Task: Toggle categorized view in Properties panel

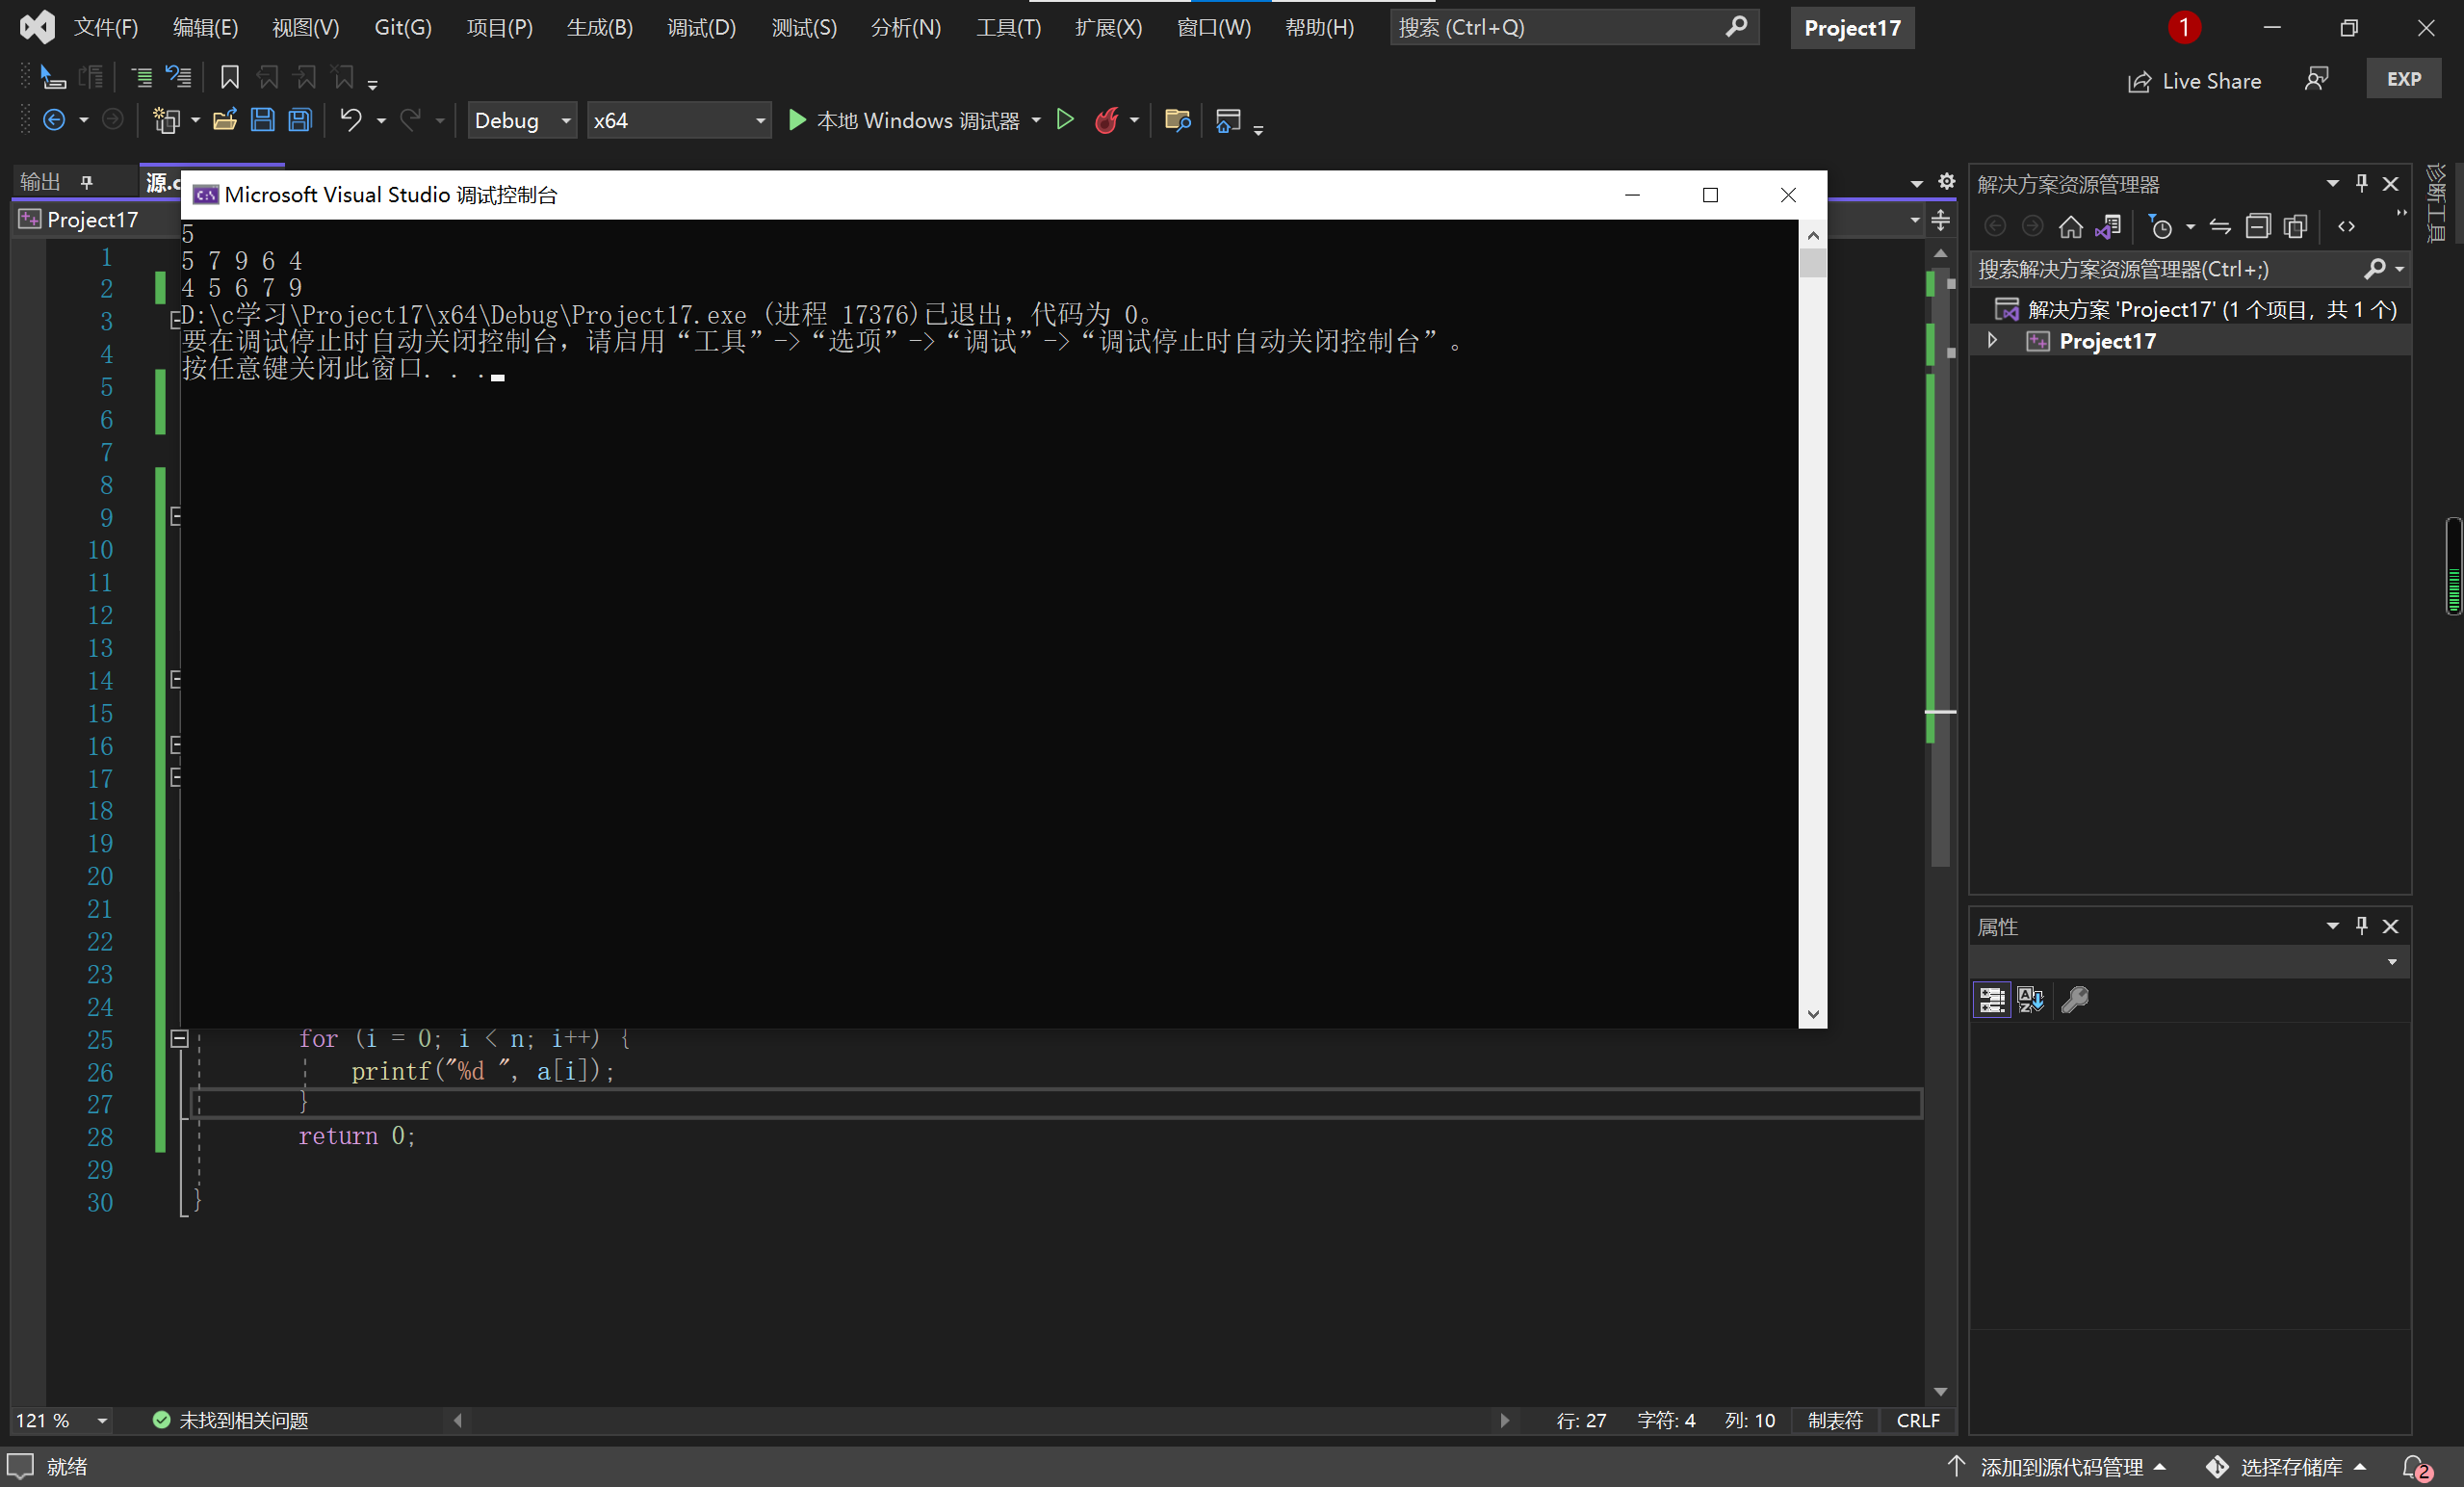Action: point(1991,999)
